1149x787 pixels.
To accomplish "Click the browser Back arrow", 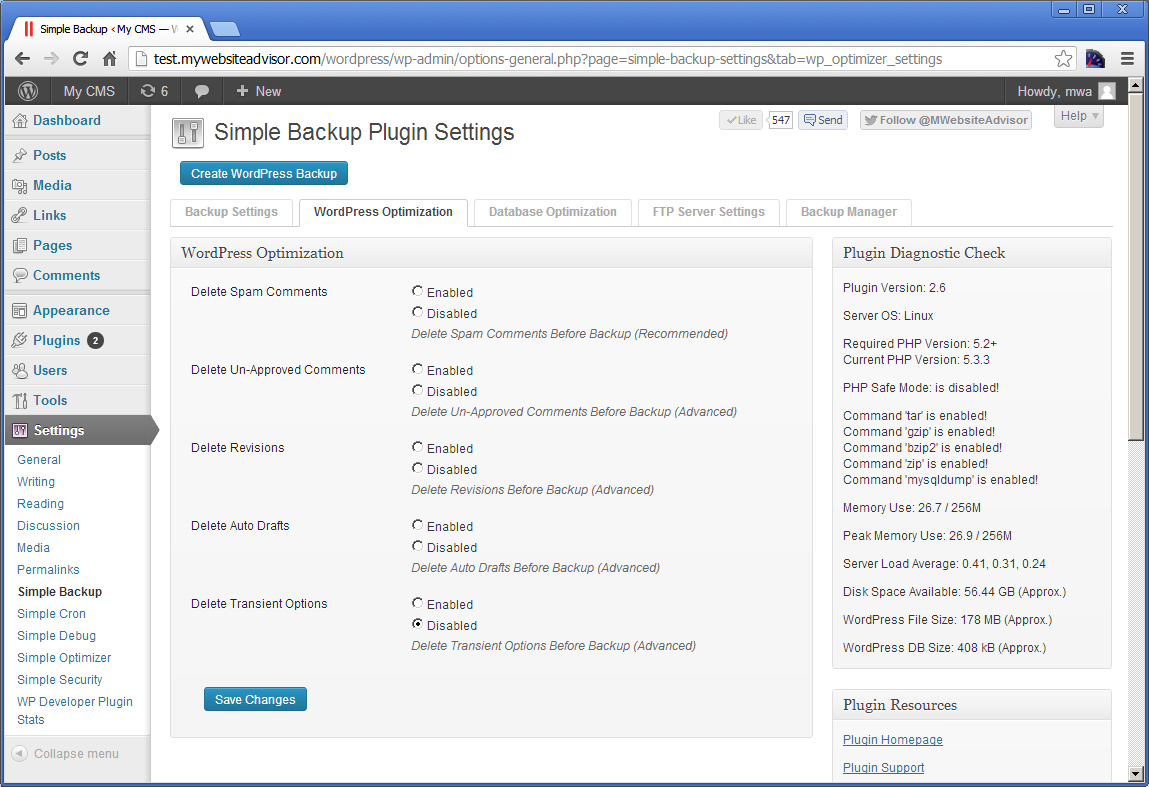I will coord(23,59).
